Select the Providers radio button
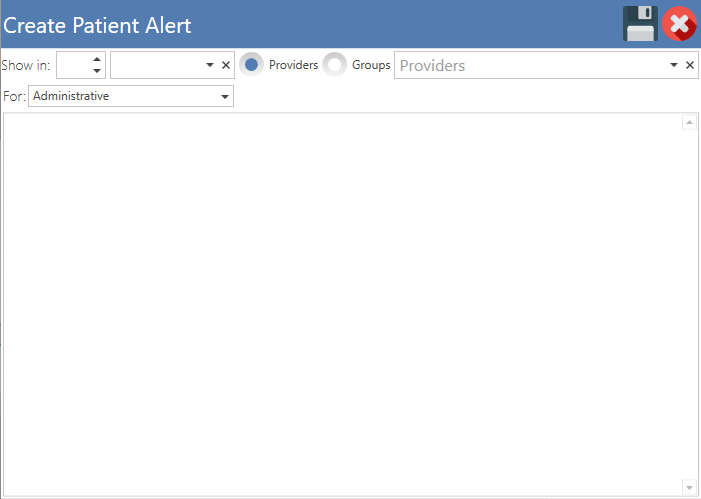This screenshot has width=701, height=499. click(251, 65)
